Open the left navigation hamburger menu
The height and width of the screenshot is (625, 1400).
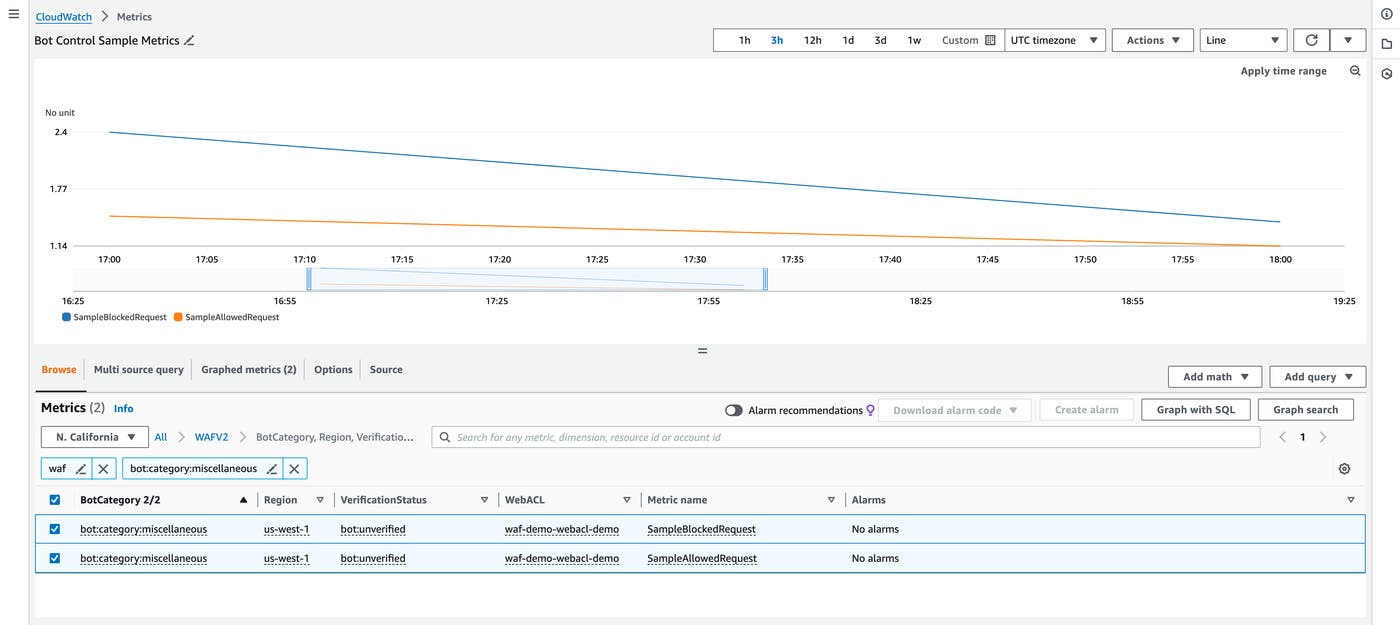coord(14,14)
